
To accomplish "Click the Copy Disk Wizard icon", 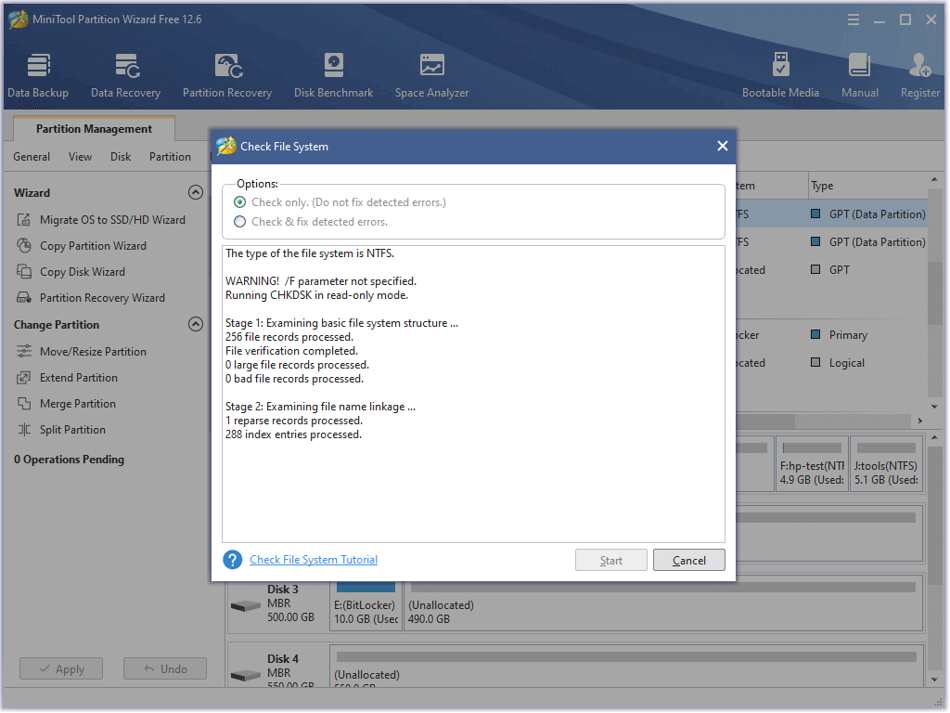I will [x=24, y=271].
